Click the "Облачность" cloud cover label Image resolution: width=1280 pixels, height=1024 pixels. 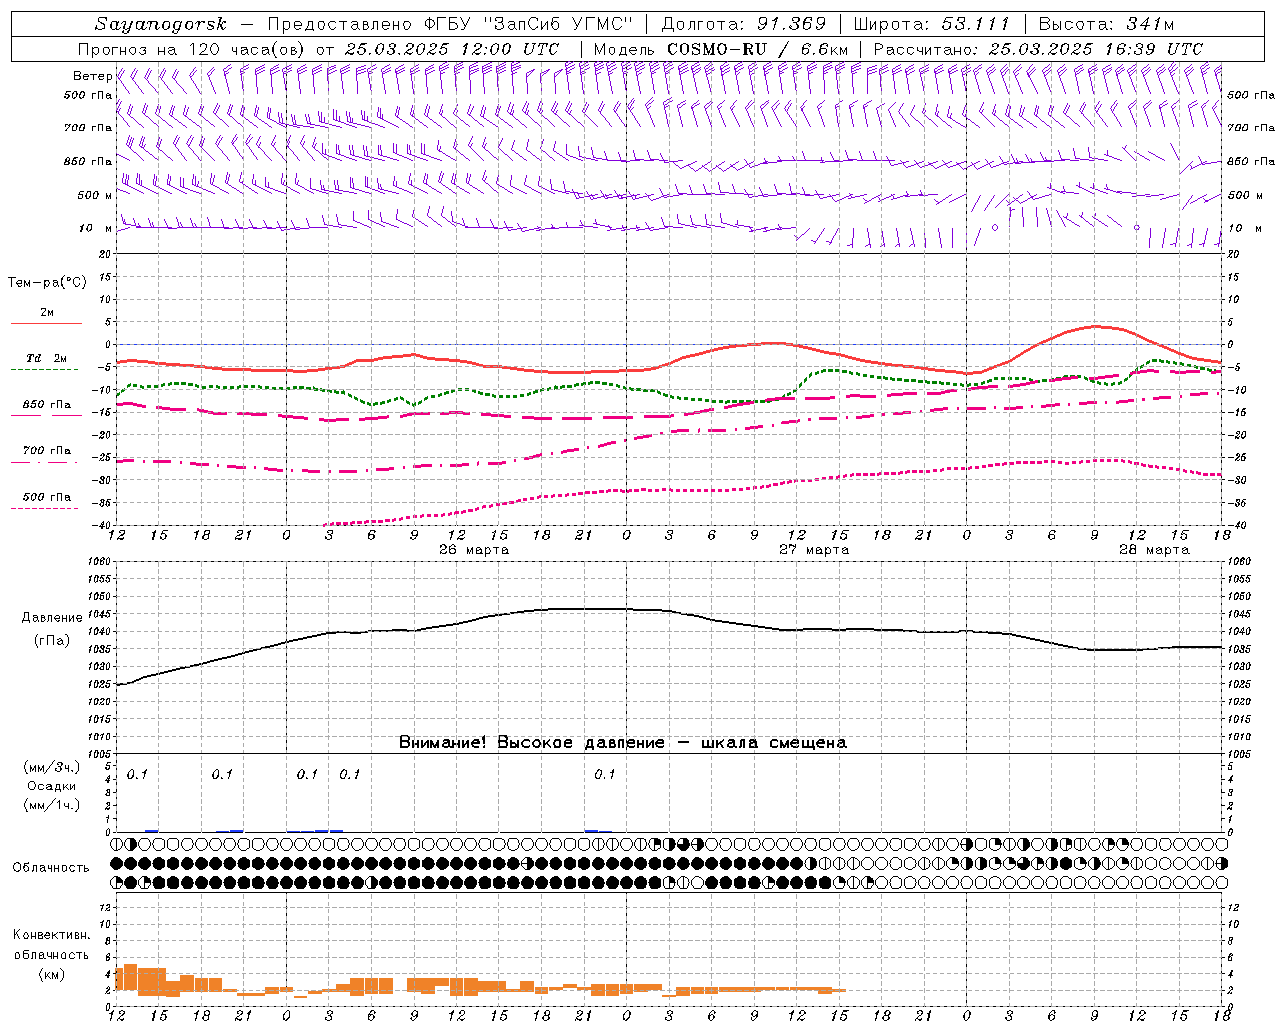click(51, 868)
